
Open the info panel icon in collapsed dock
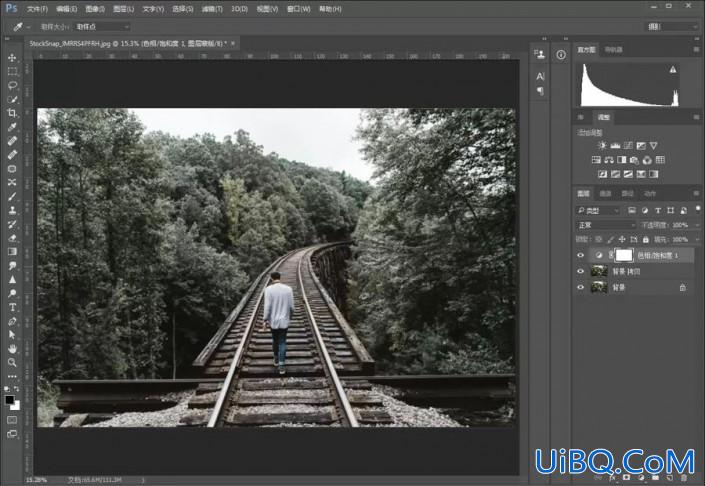pyautogui.click(x=561, y=55)
